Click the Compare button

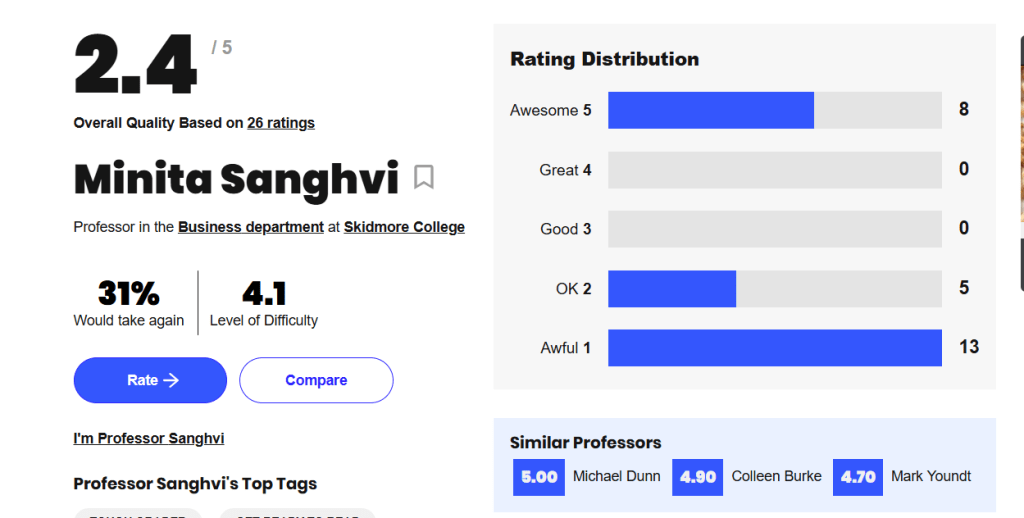[x=316, y=380]
